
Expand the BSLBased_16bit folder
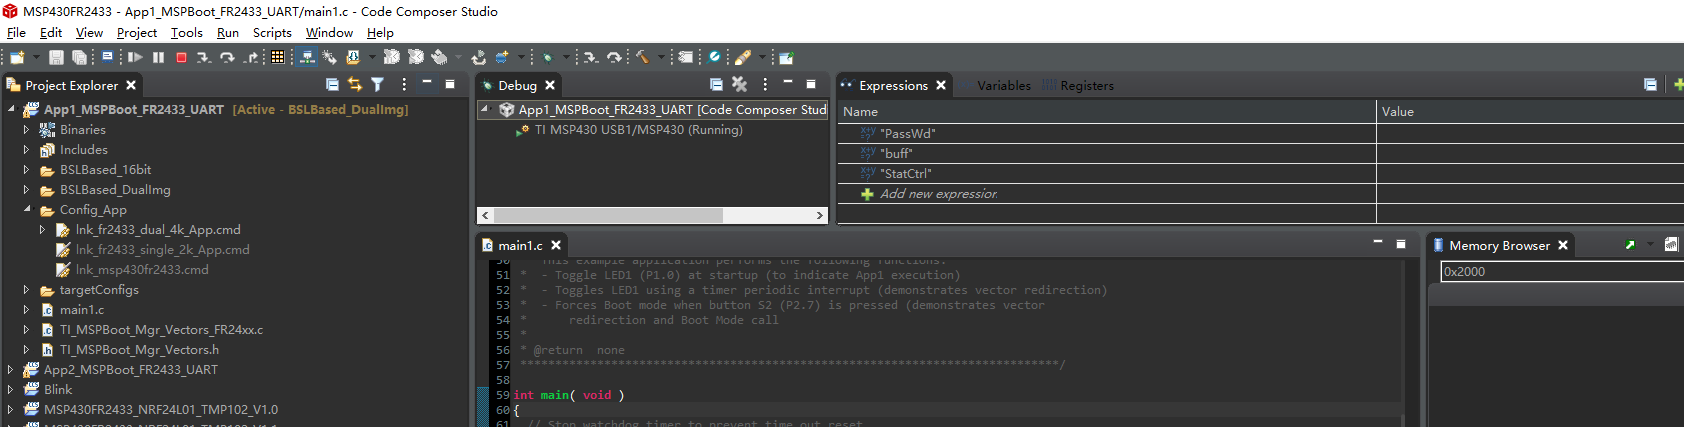[27, 169]
